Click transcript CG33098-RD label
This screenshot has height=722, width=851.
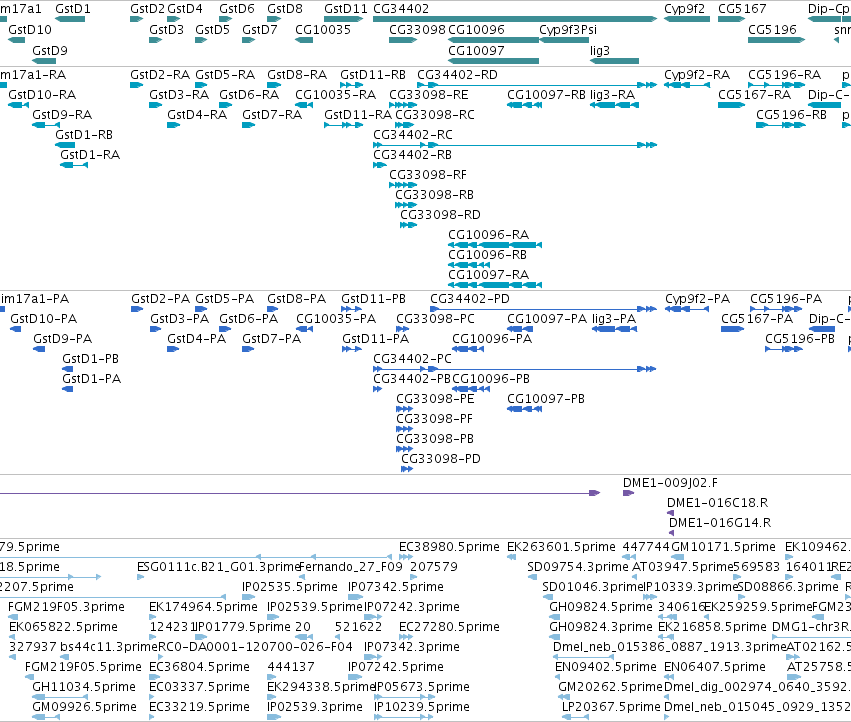pyautogui.click(x=440, y=215)
